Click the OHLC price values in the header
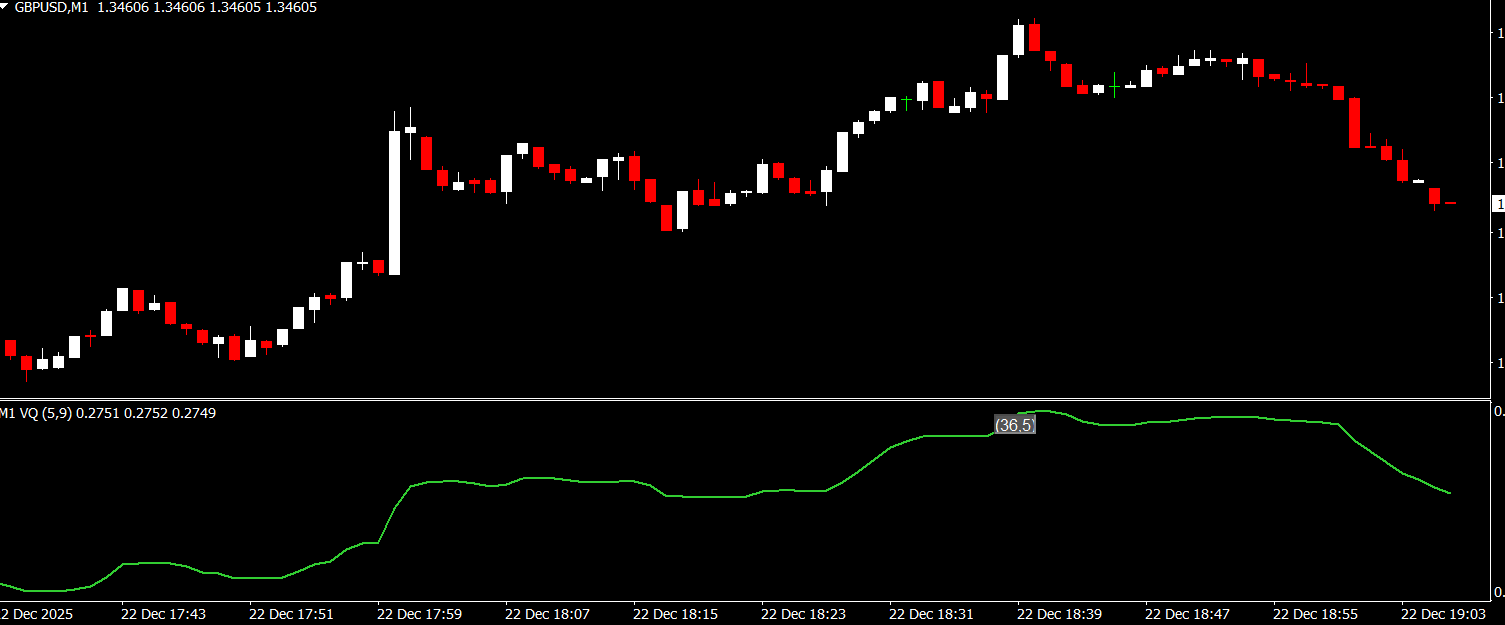Viewport: 1505px width, 625px height. [207, 7]
